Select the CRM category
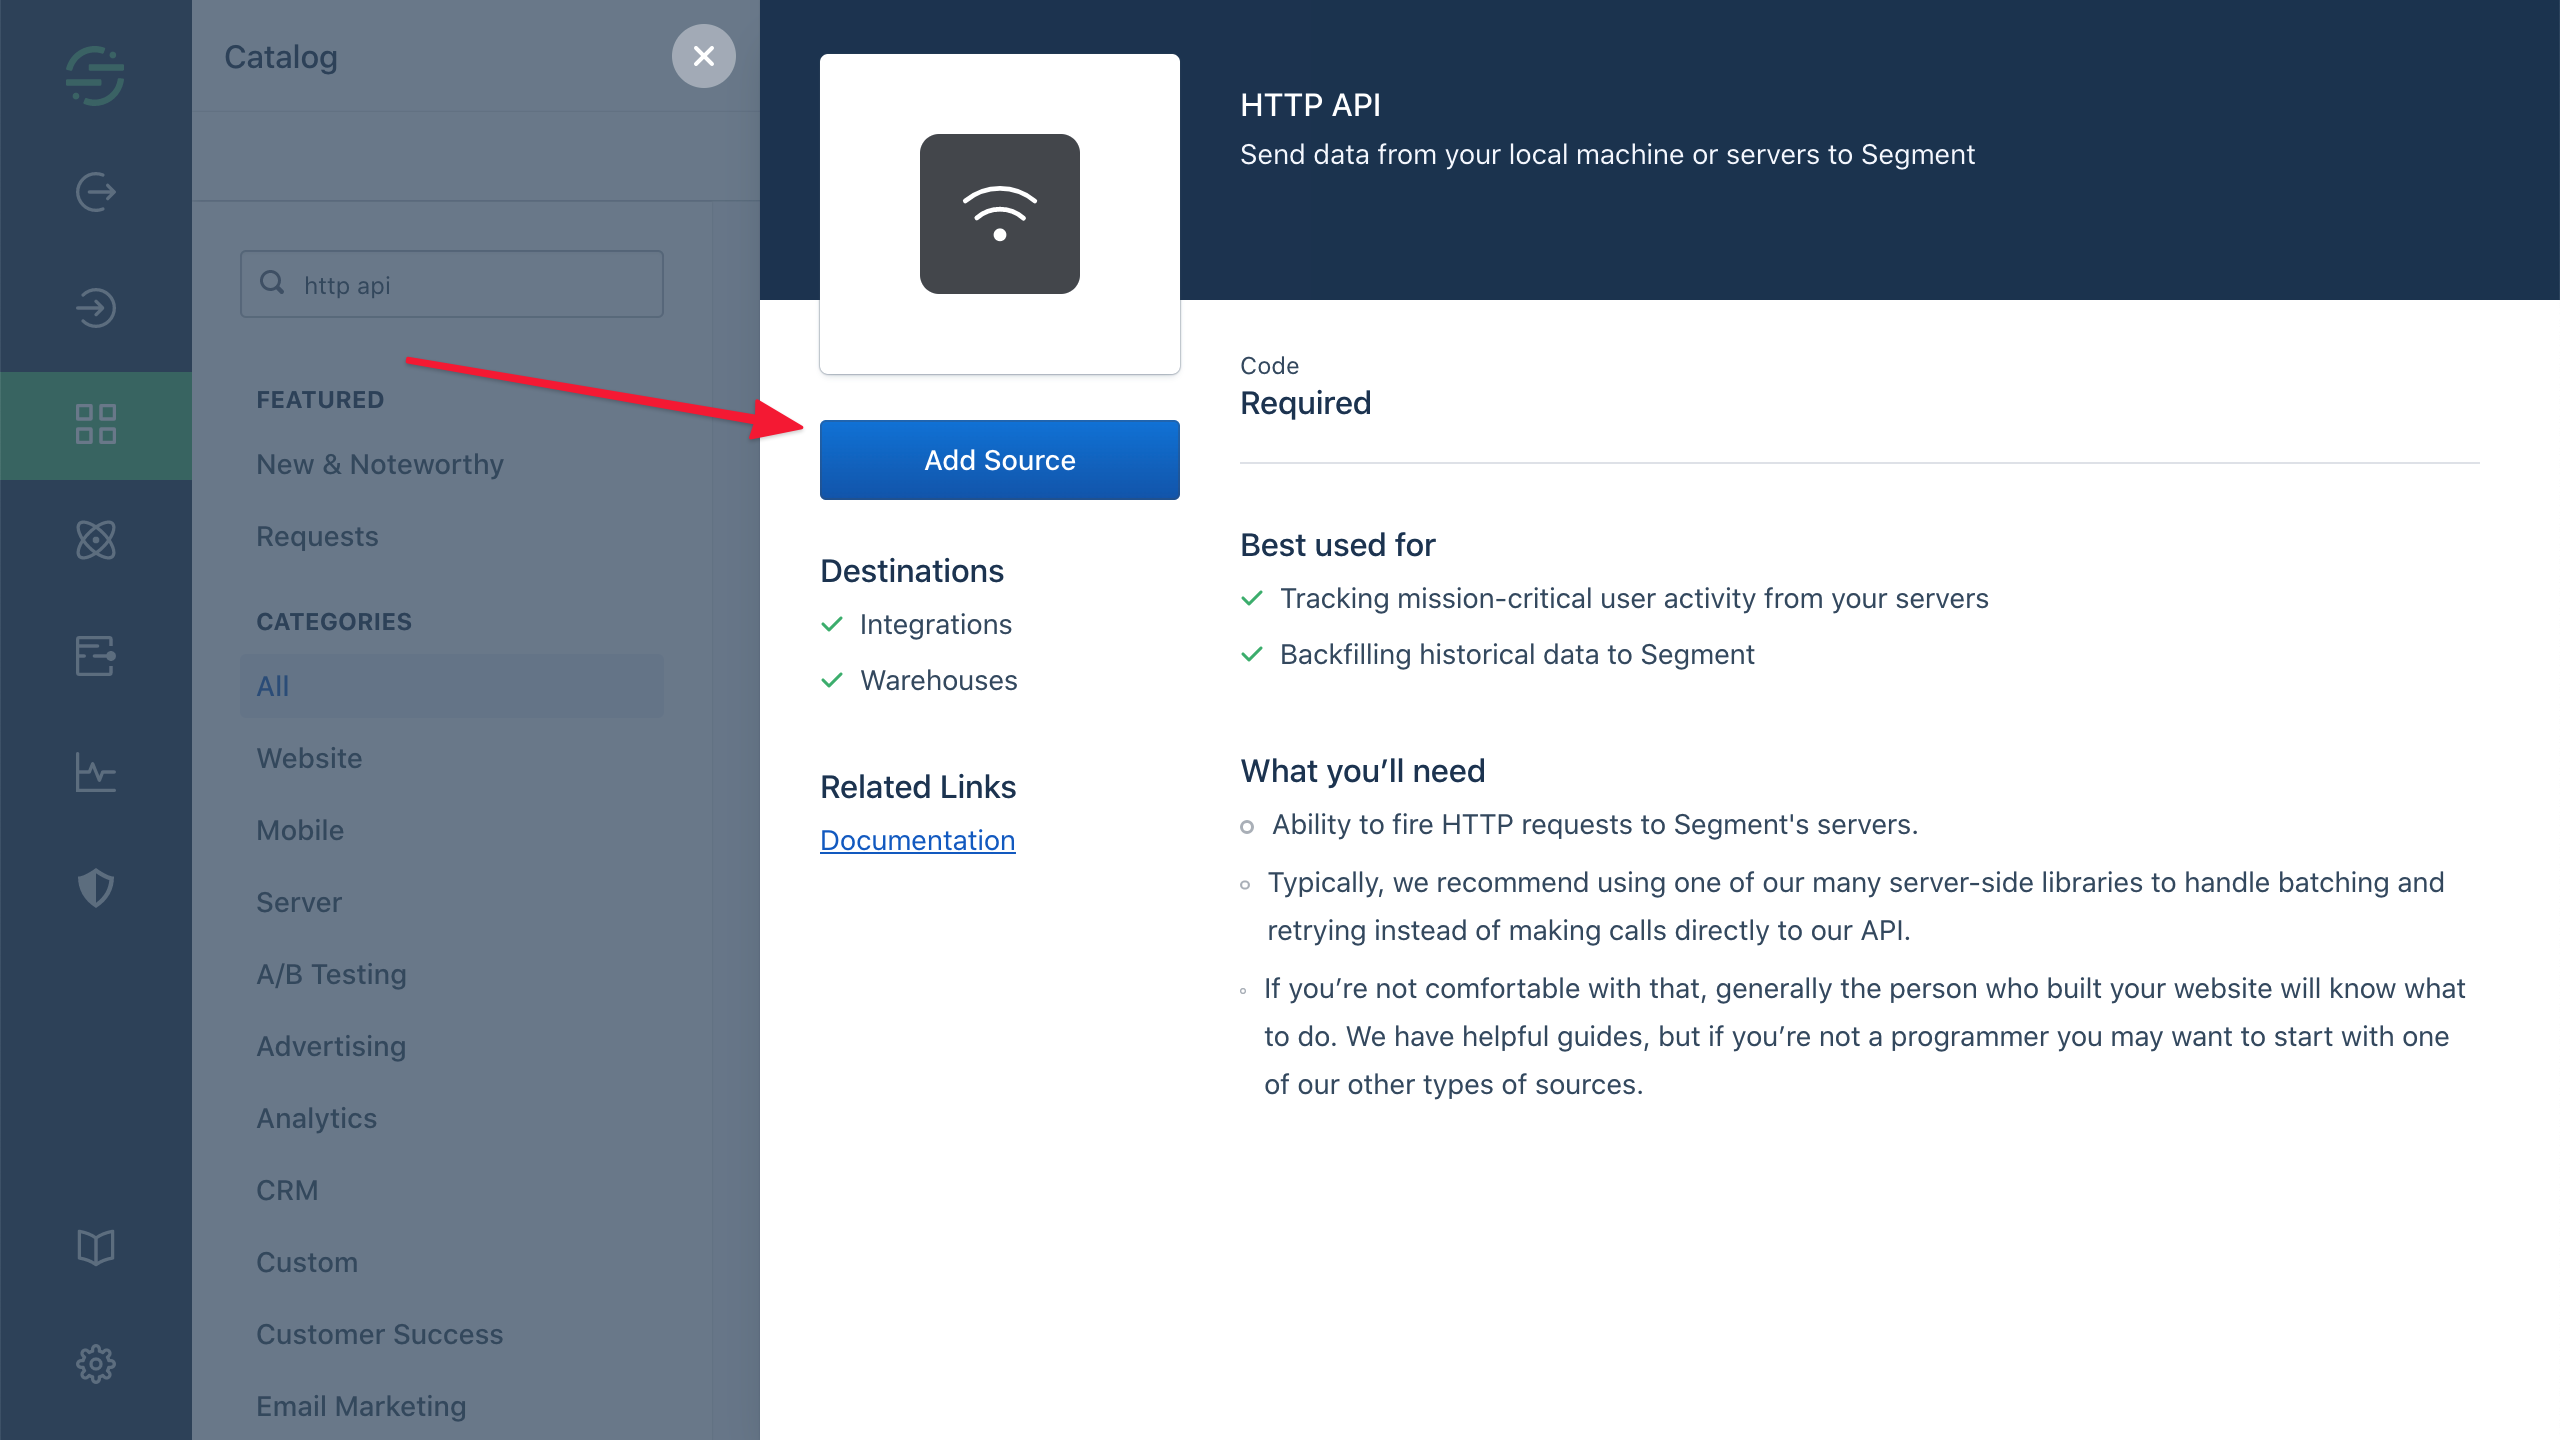Viewport: 2560px width, 1440px height. [287, 1190]
